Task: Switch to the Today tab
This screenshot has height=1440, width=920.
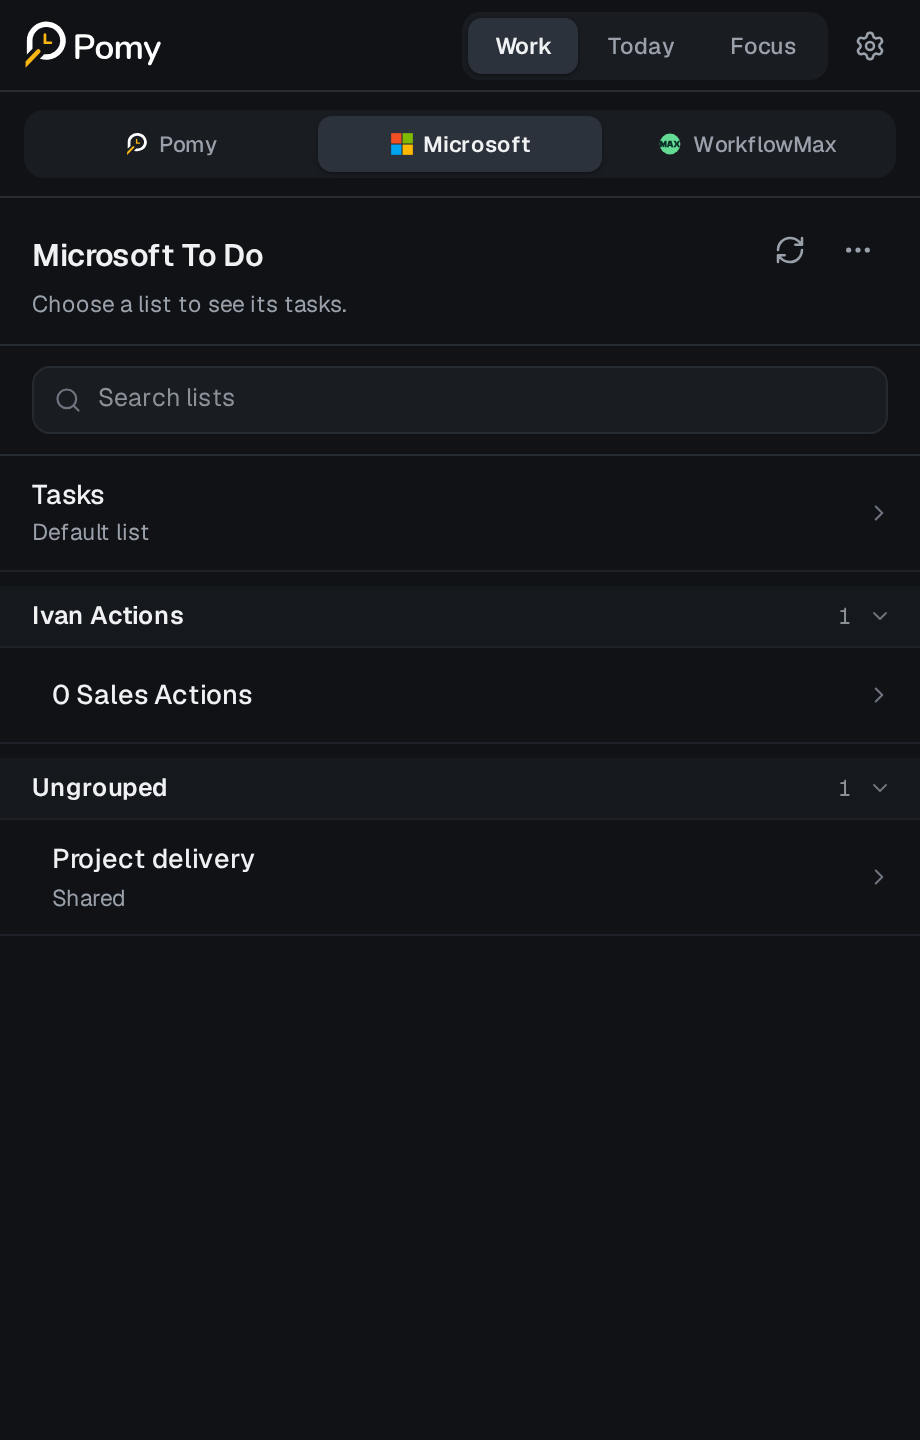Action: coord(641,46)
